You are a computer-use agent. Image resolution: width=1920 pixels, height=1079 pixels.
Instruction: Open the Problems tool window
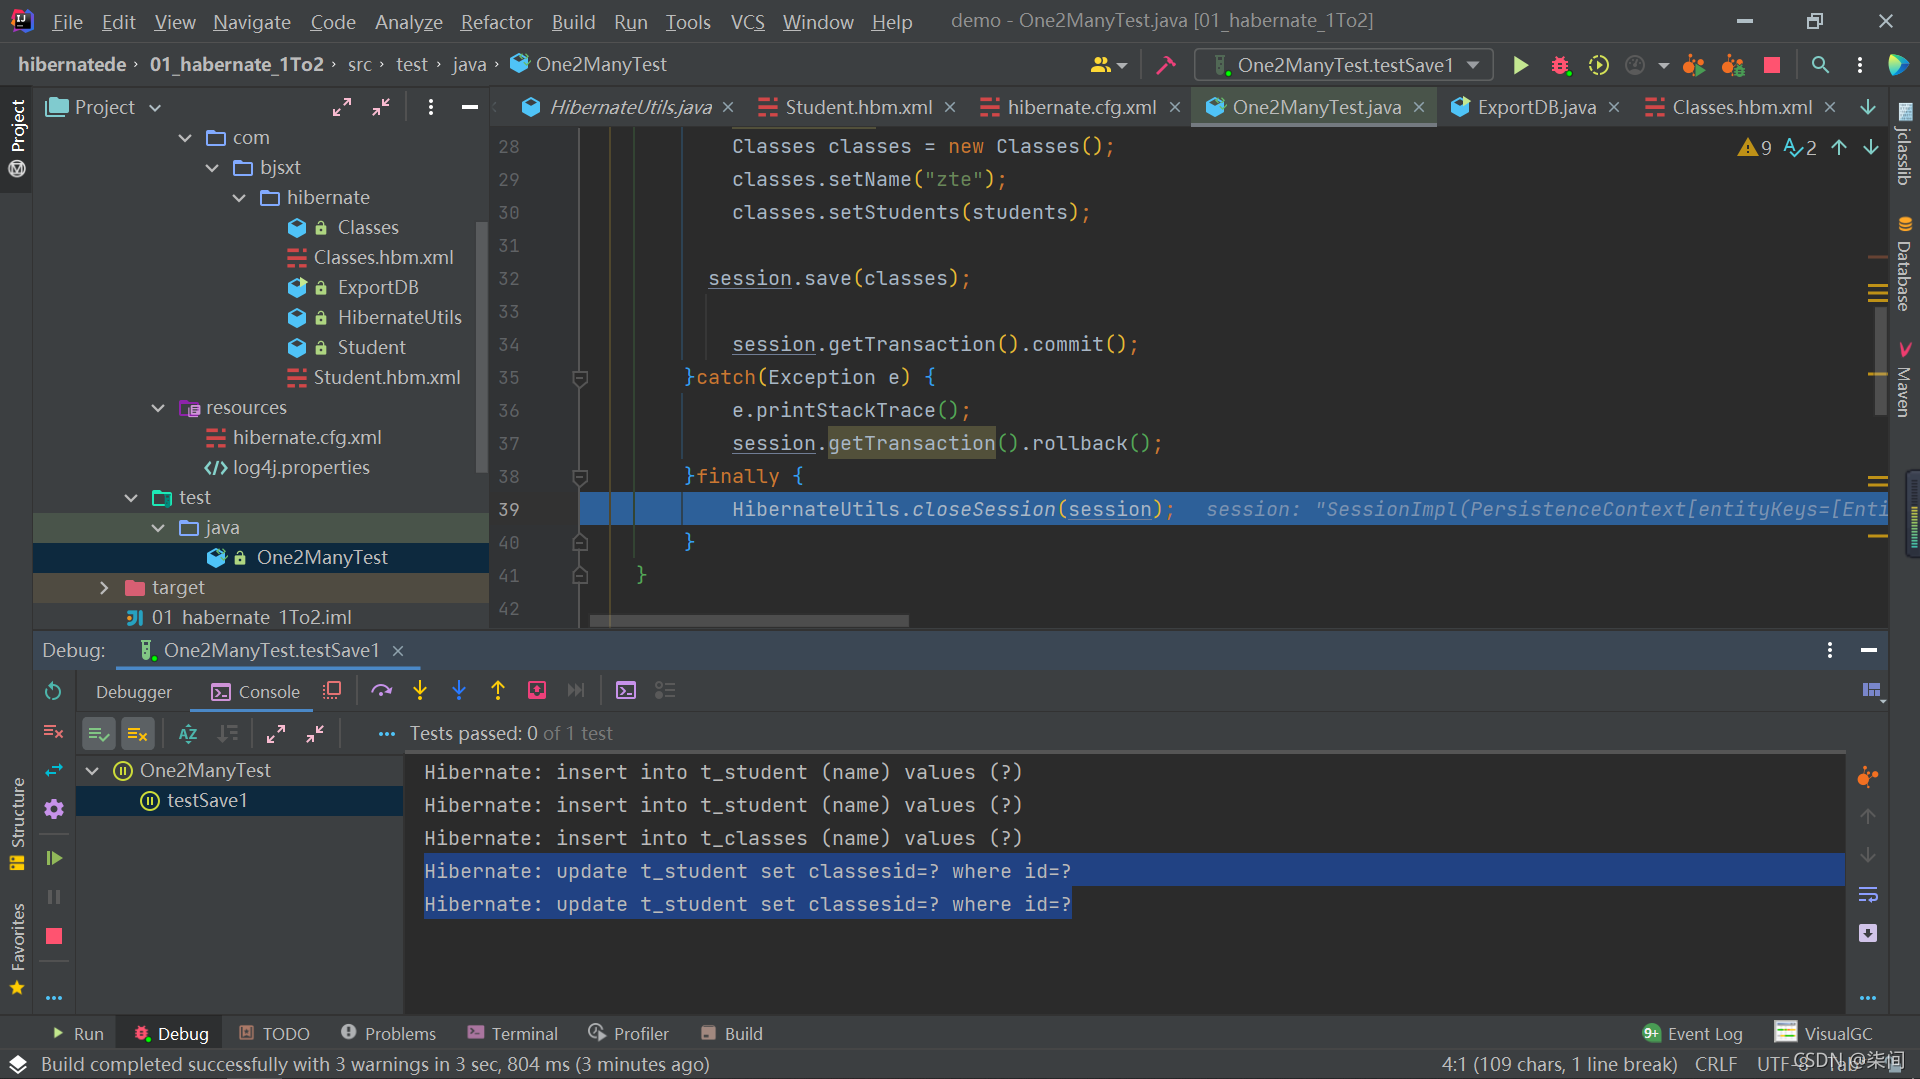point(389,1033)
